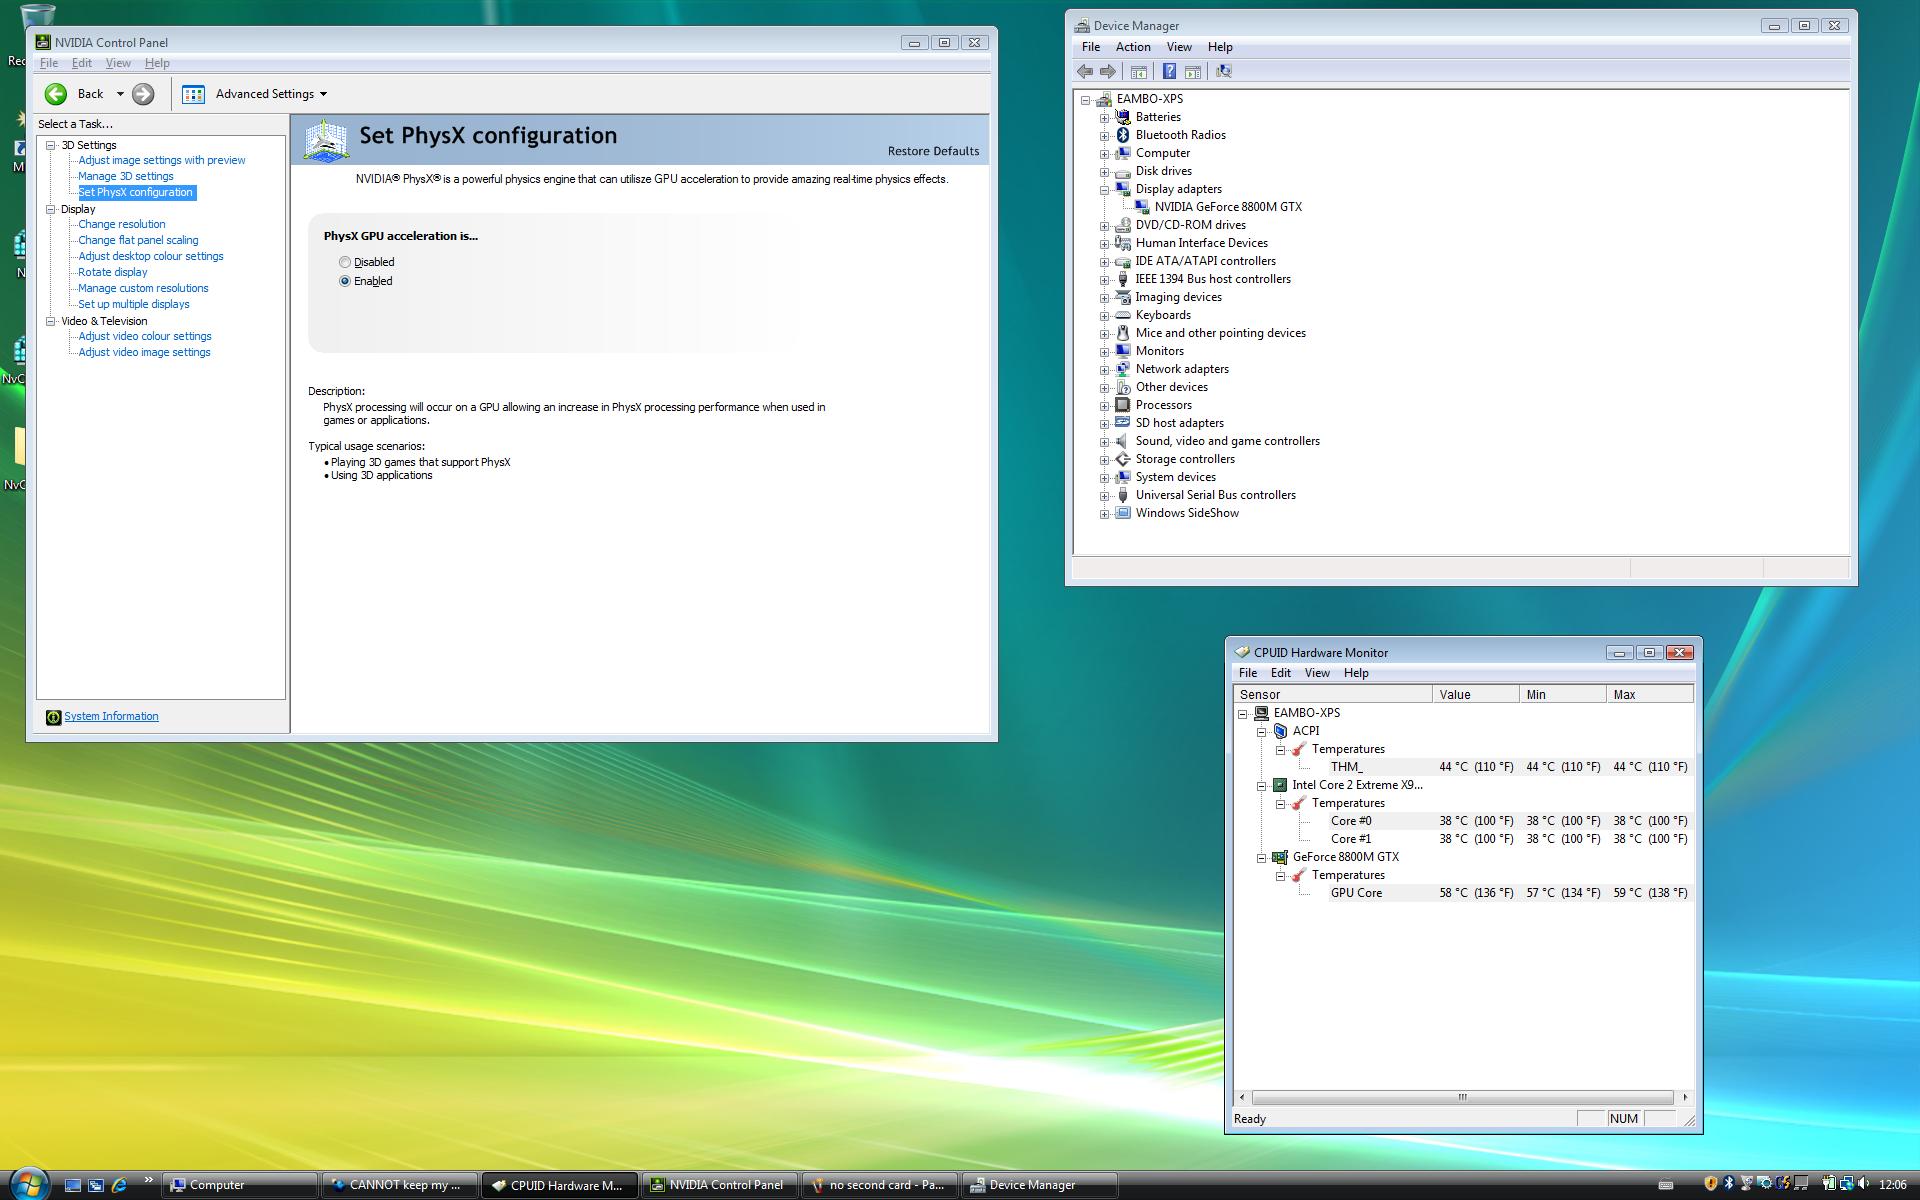Click the Hardware Monitor scroll left arrow

pyautogui.click(x=1242, y=1097)
